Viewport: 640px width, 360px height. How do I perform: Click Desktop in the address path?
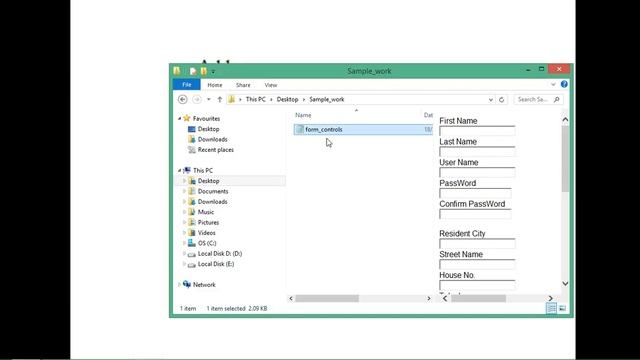(x=287, y=99)
